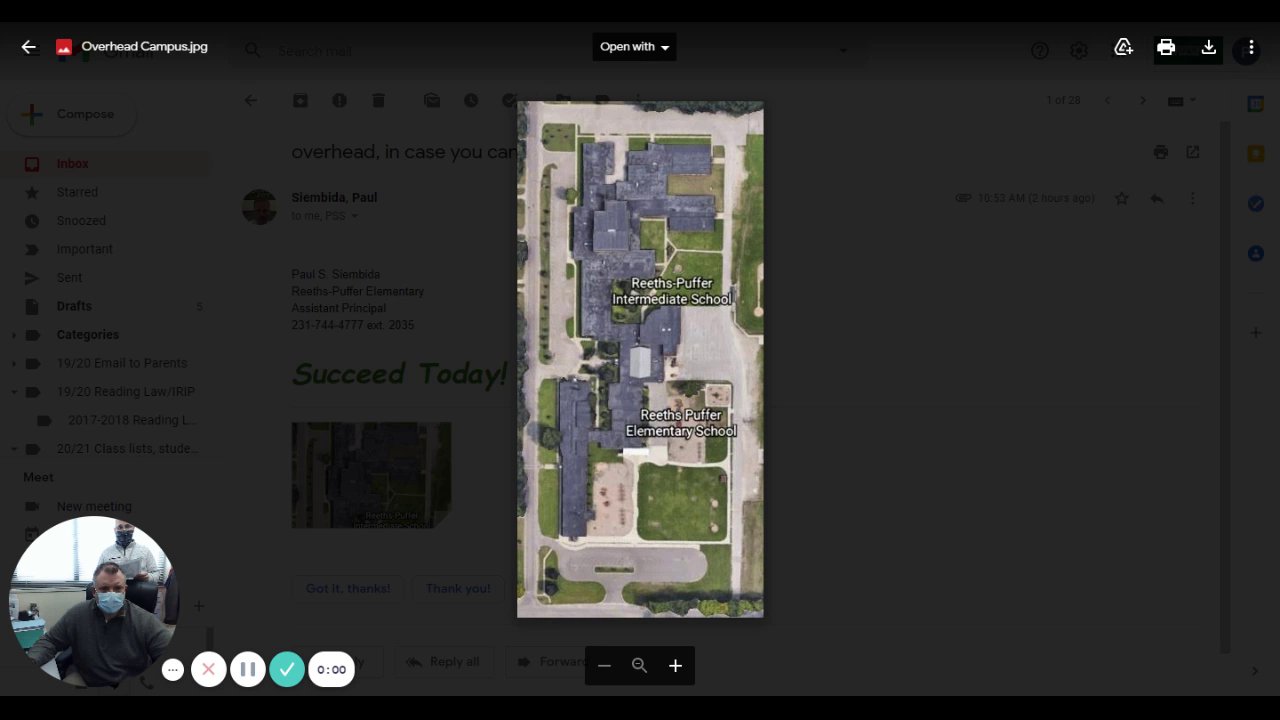
Task: Open the Sent folder
Action: [x=69, y=278]
